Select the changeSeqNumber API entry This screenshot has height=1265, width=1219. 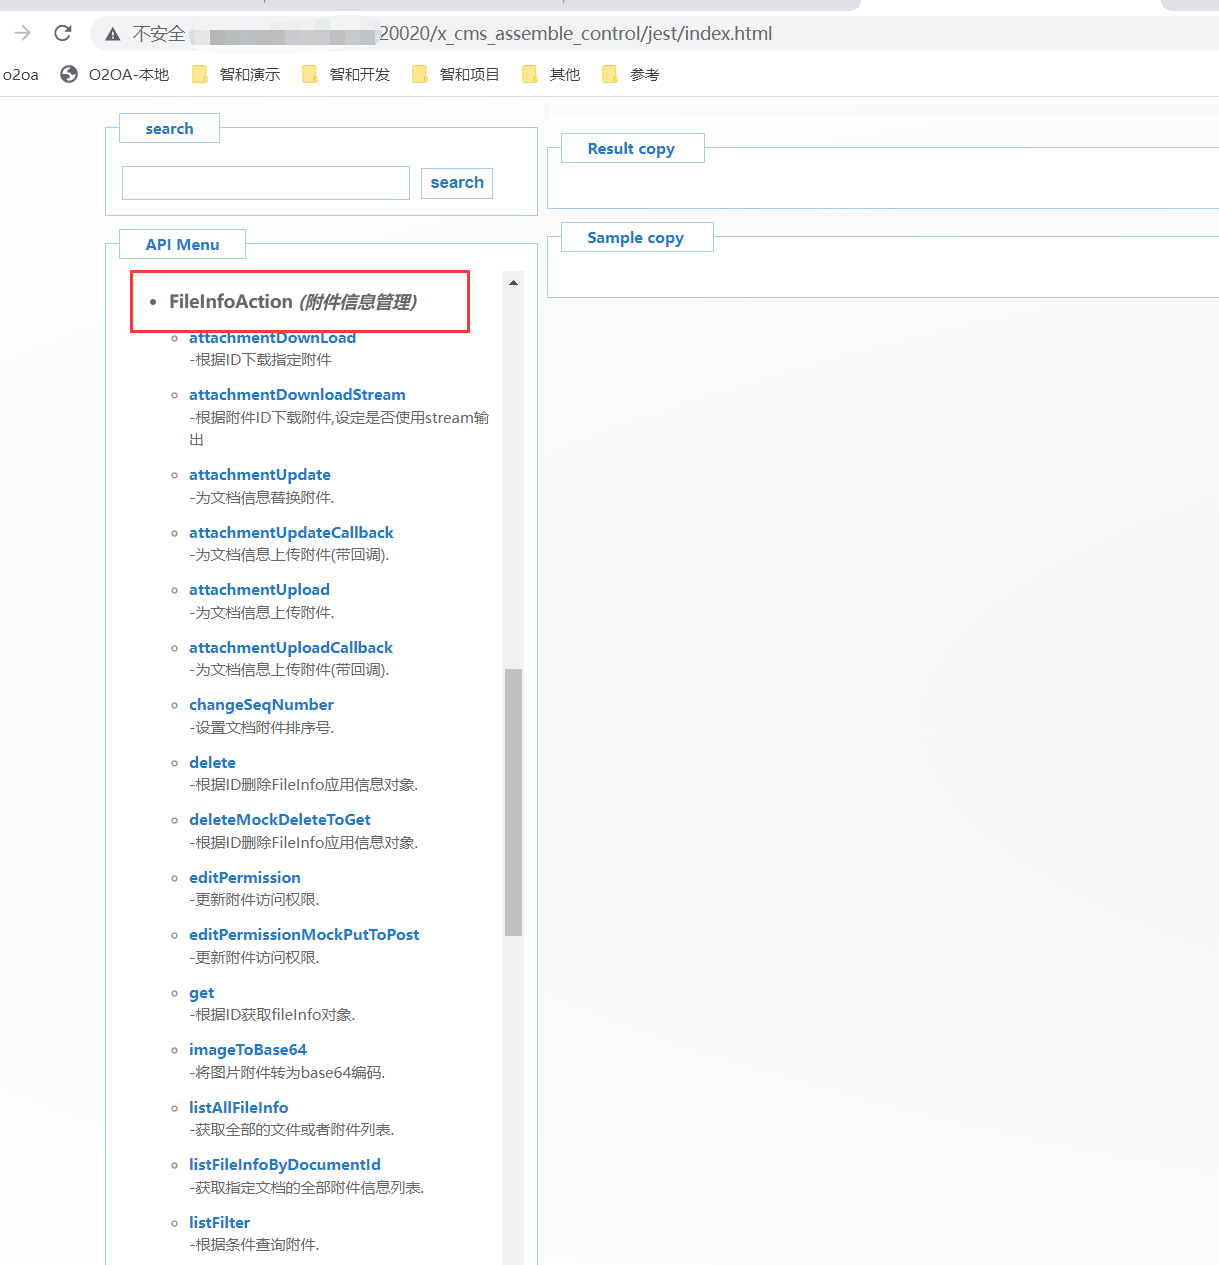(x=261, y=705)
